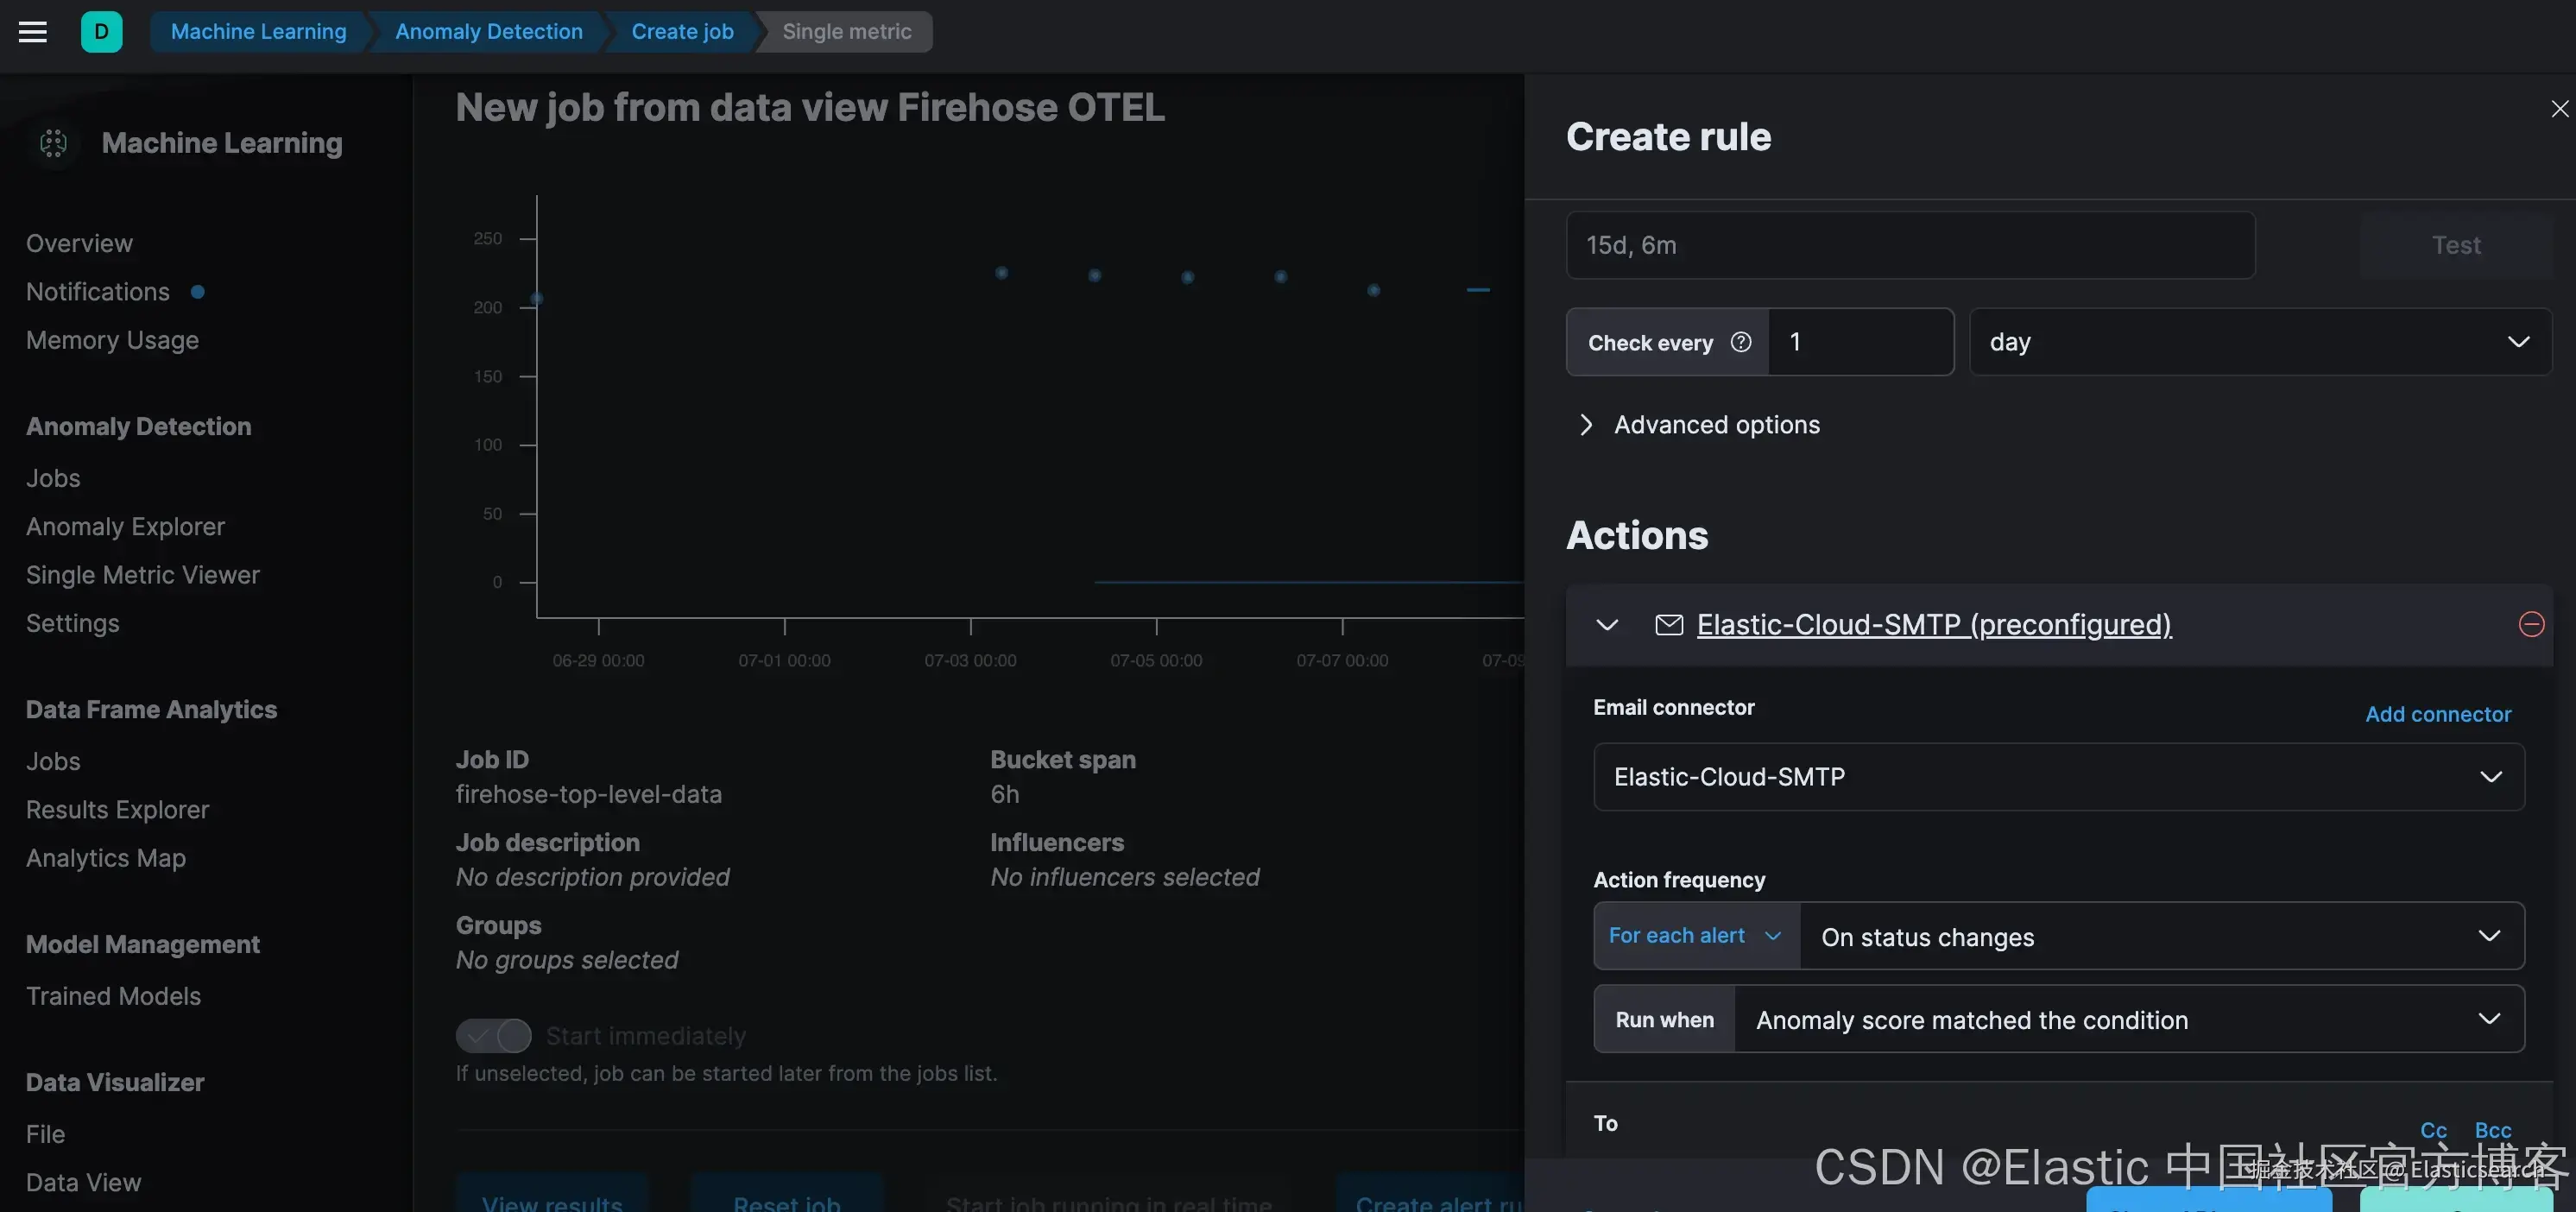Collapse the Elastic-Cloud-SMTP action accordion
The height and width of the screenshot is (1212, 2576).
tap(1607, 625)
